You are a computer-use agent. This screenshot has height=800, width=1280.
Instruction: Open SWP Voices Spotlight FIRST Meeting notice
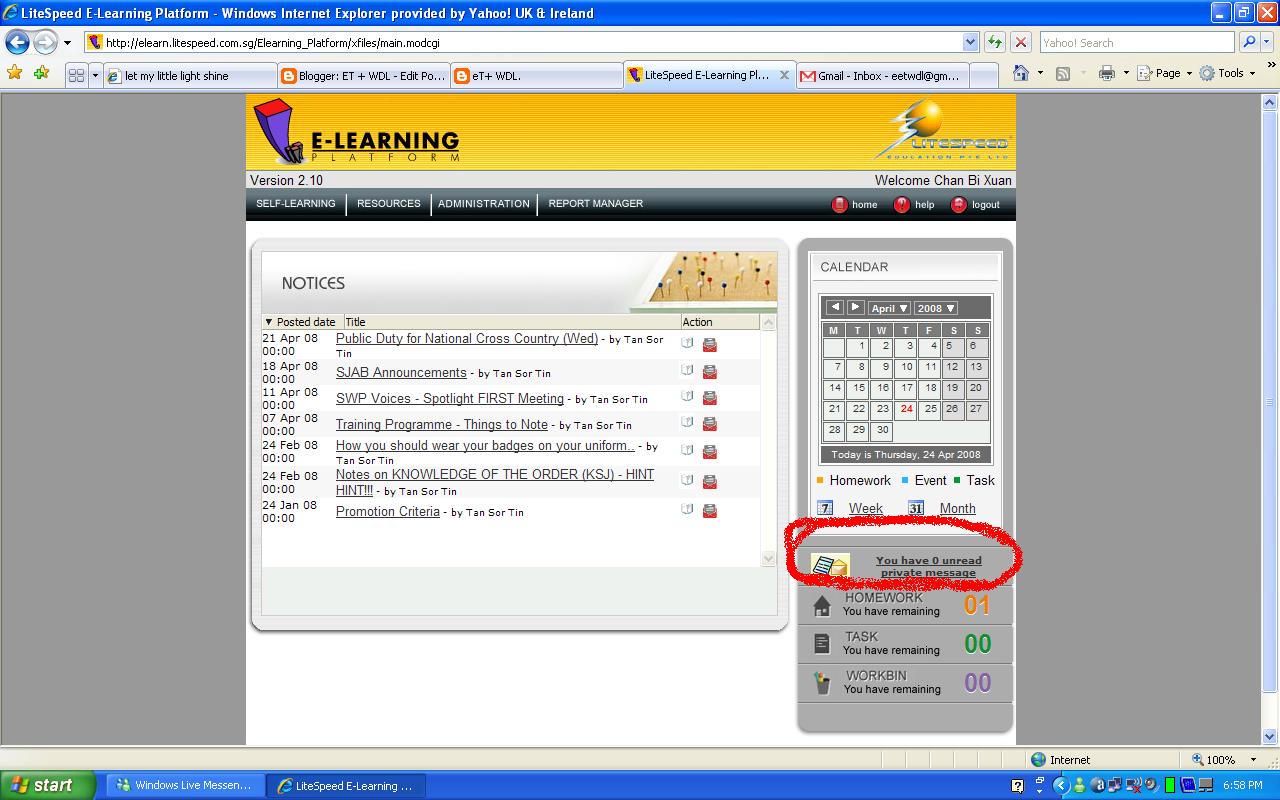pos(450,398)
